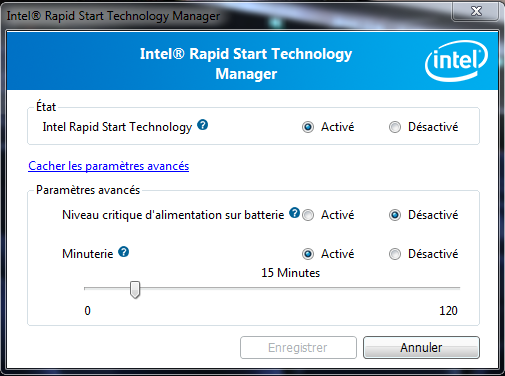Choose Désactivé for the Minuterie option
Image resolution: width=505 pixels, height=376 pixels.
tap(395, 254)
